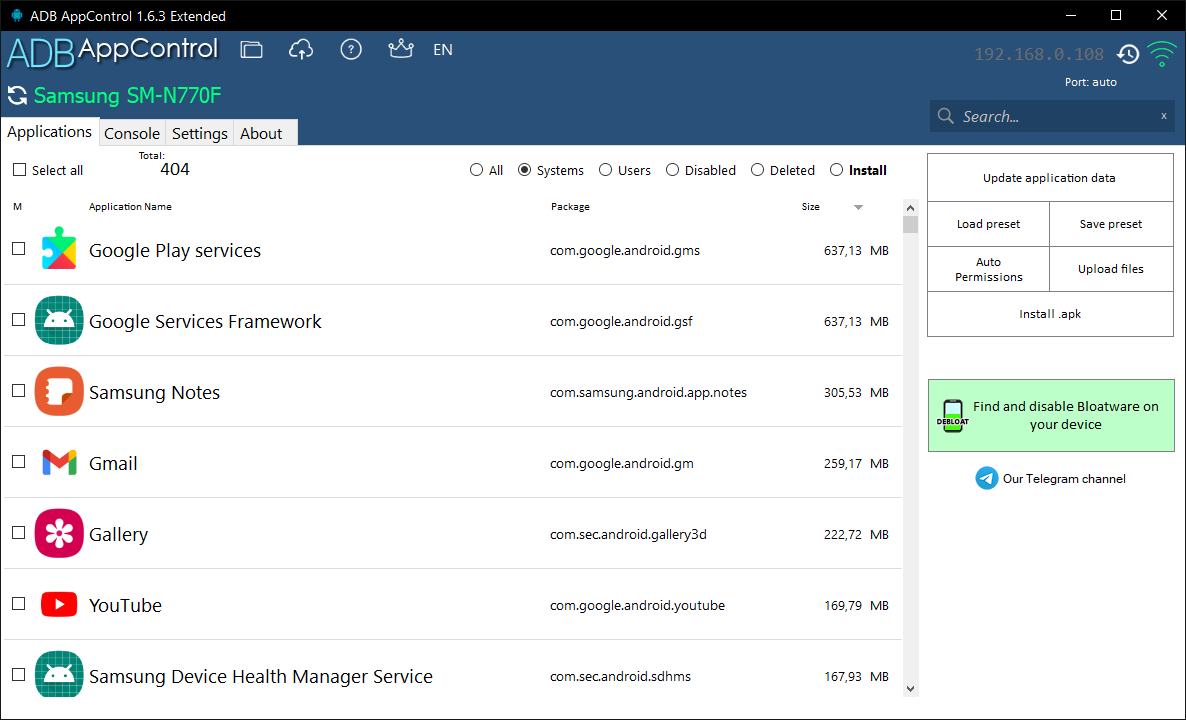Click the Samsung SM-N770F device name
This screenshot has width=1186, height=720.
[128, 96]
